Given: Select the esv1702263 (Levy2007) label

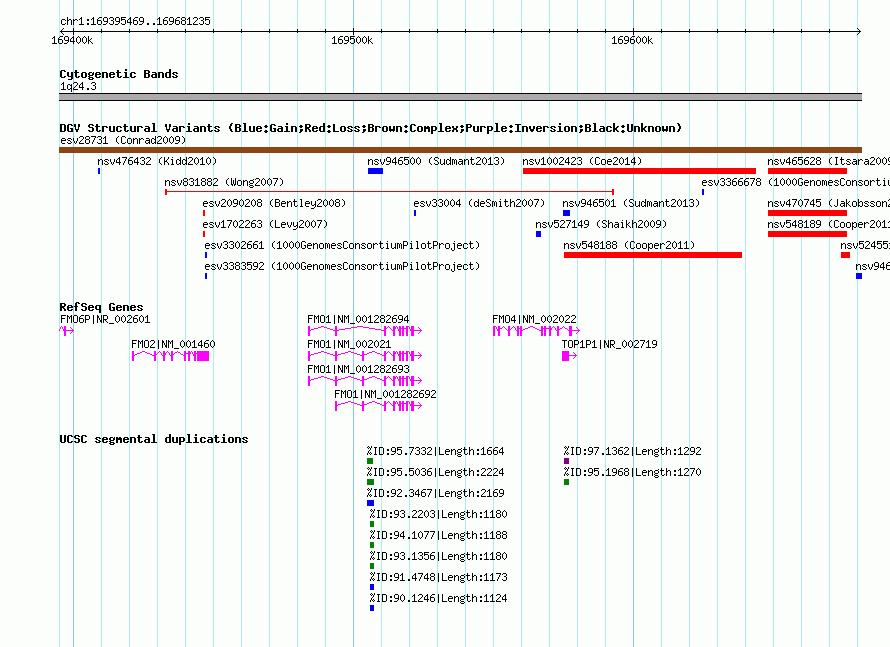Looking at the screenshot, I should [x=265, y=224].
